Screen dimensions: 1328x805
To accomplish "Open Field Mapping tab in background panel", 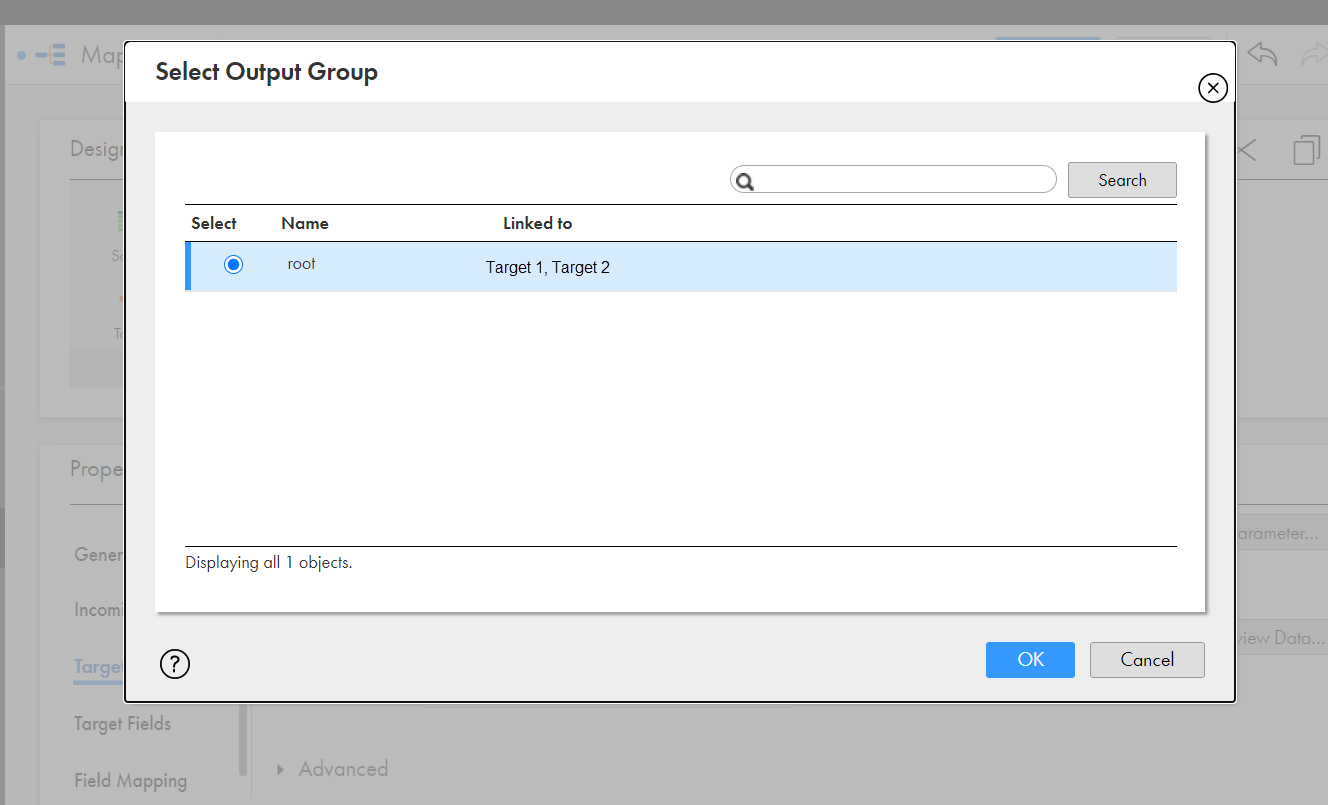I will point(130,781).
